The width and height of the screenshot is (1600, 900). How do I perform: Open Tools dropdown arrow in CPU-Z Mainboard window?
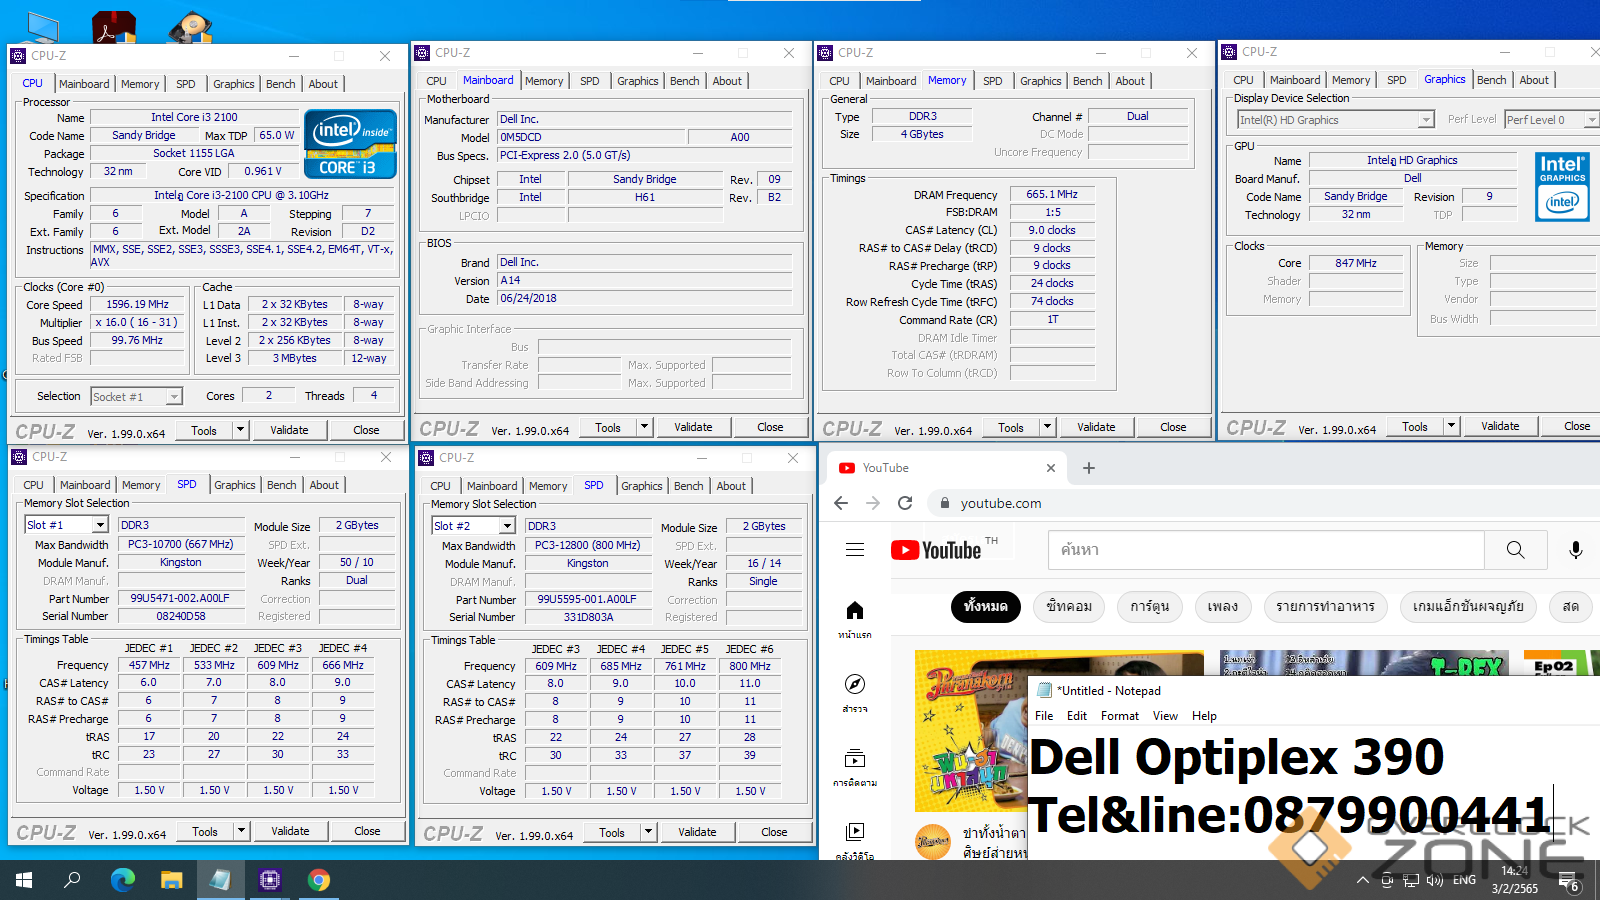(x=644, y=427)
